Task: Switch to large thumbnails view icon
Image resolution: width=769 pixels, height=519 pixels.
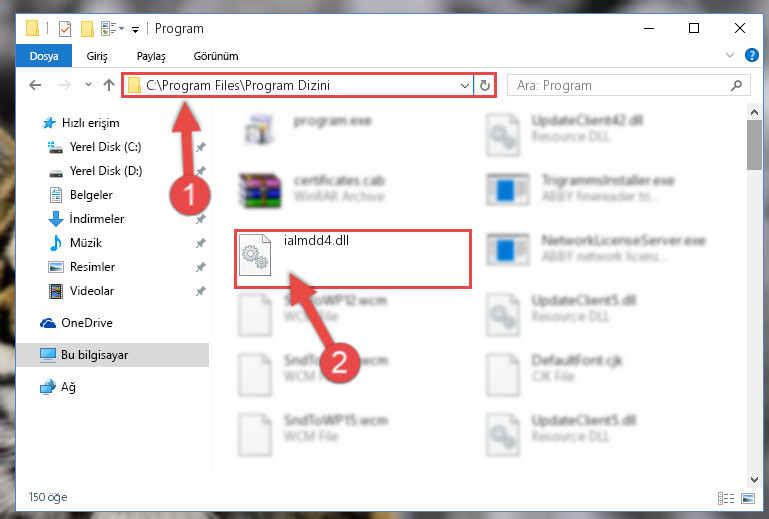Action: (748, 498)
